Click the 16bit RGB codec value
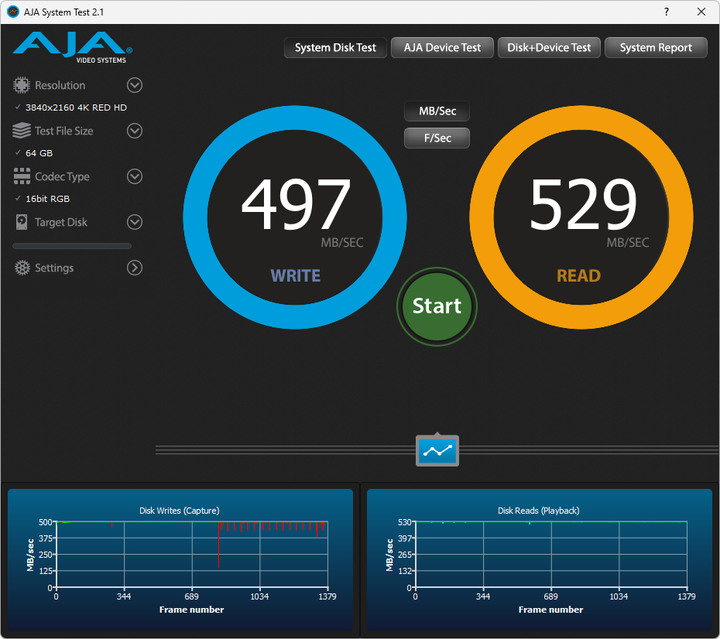The height and width of the screenshot is (639, 720). 48,199
